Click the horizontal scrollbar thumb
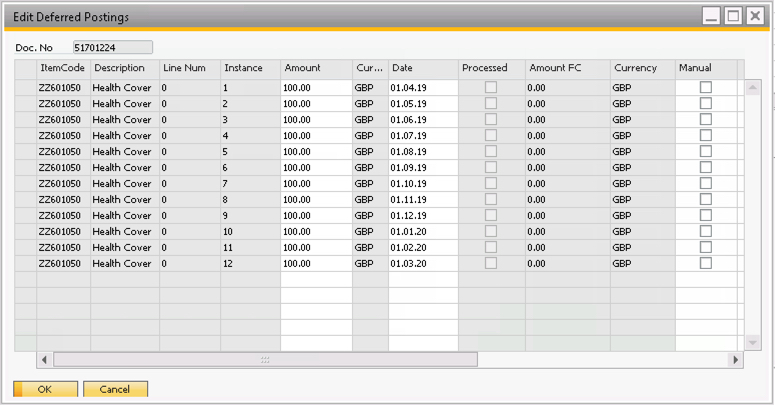The width and height of the screenshot is (775, 406). click(x=265, y=360)
